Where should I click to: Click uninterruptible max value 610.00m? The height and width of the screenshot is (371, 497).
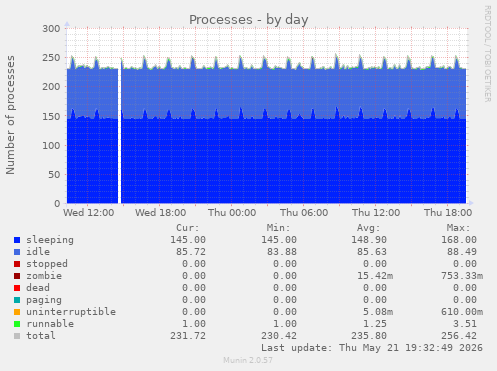[462, 312]
